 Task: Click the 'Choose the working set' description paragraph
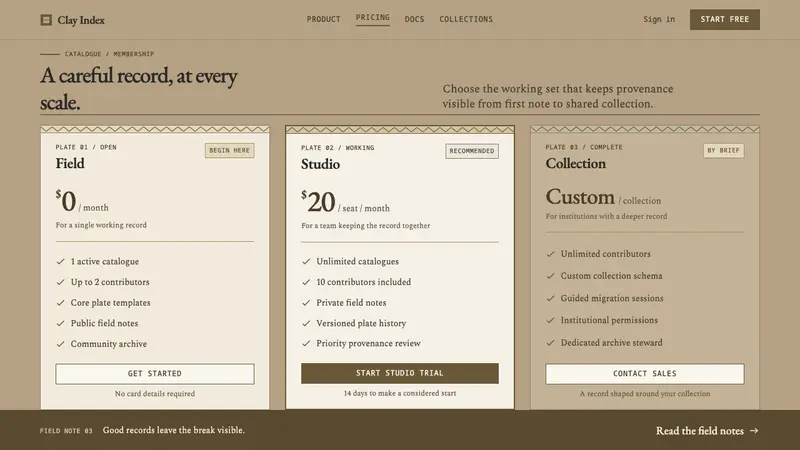[x=558, y=96]
